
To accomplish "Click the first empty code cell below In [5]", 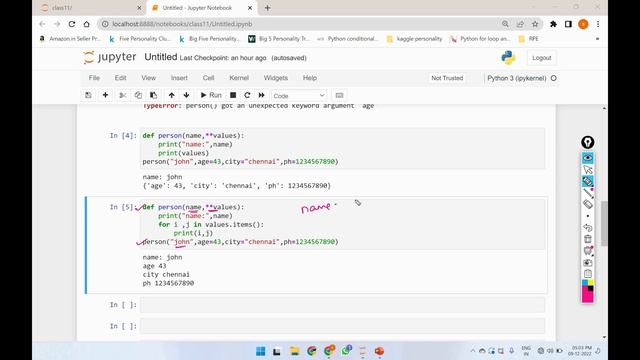I will point(342,305).
